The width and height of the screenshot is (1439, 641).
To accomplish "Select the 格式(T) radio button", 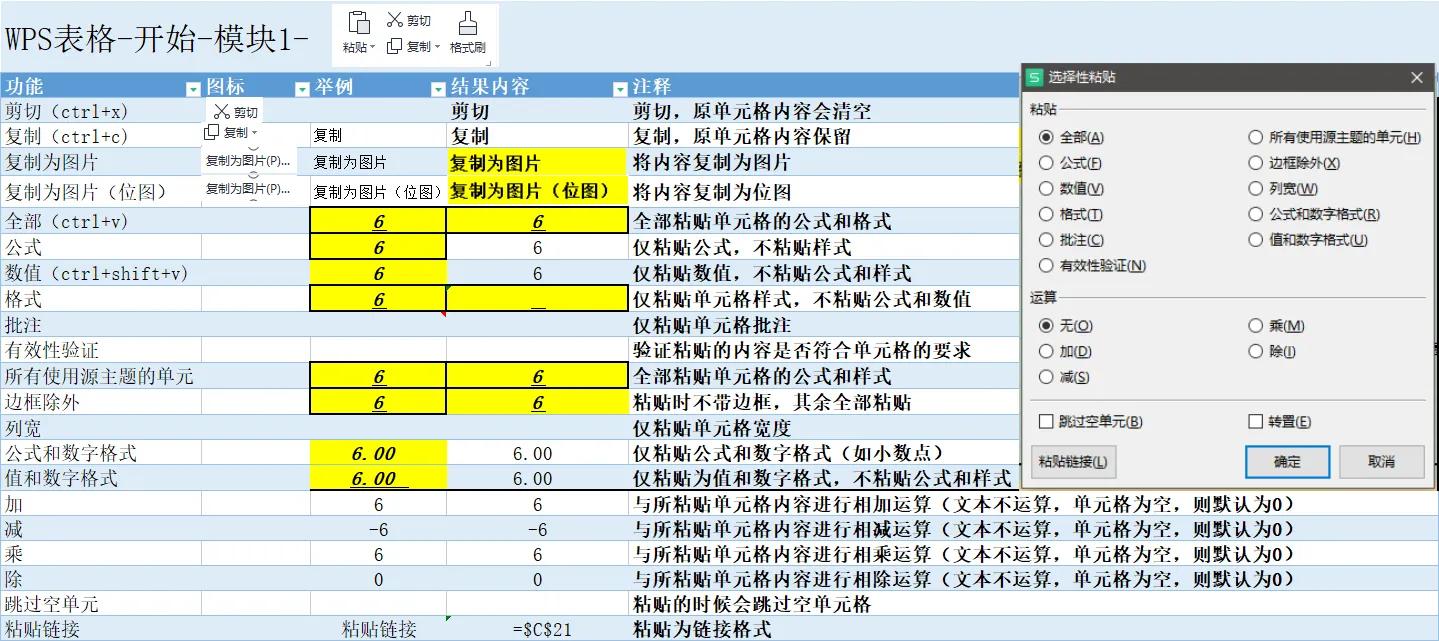I will point(1046,214).
